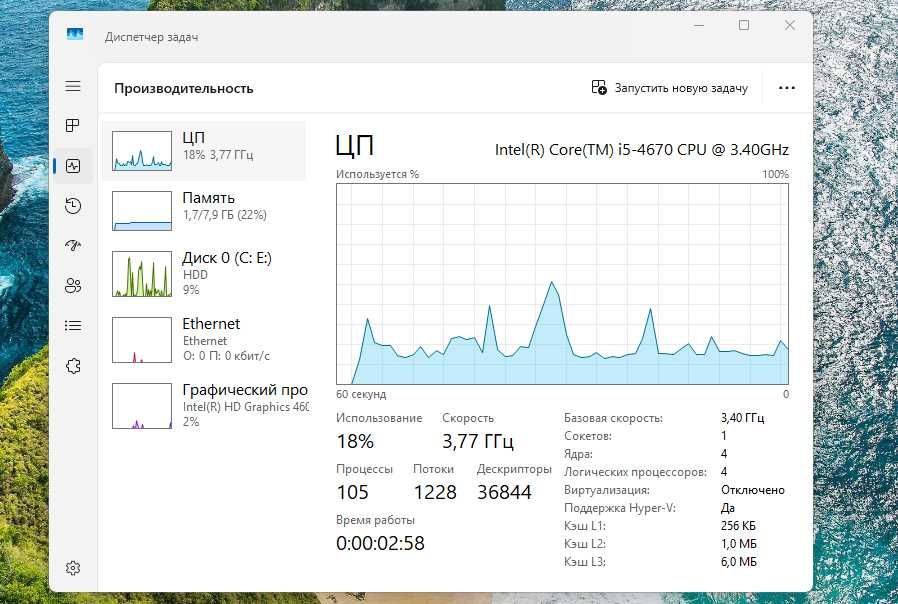Screen dimensions: 898x604
Task: Click the Диск 0 mini graph thumbnail
Action: pyautogui.click(x=142, y=274)
